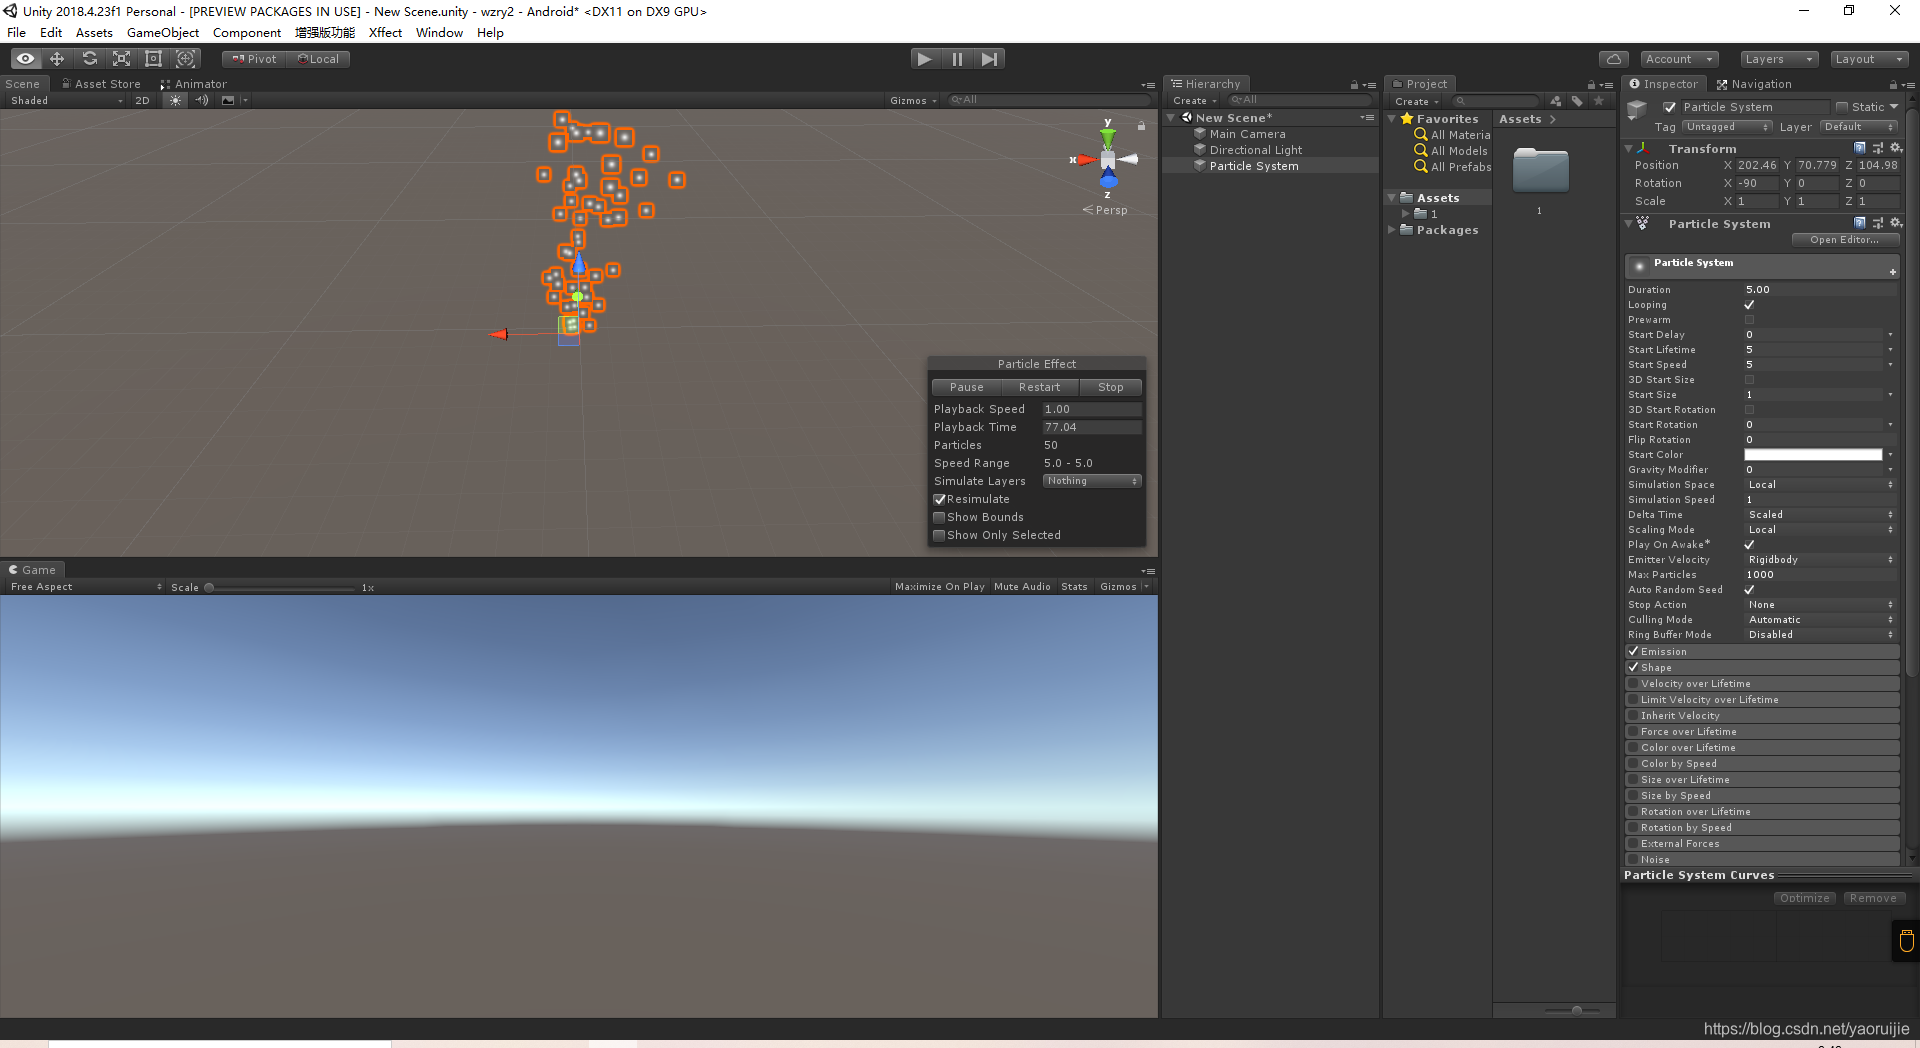
Task: Select the Rect transform tool
Action: tap(154, 59)
